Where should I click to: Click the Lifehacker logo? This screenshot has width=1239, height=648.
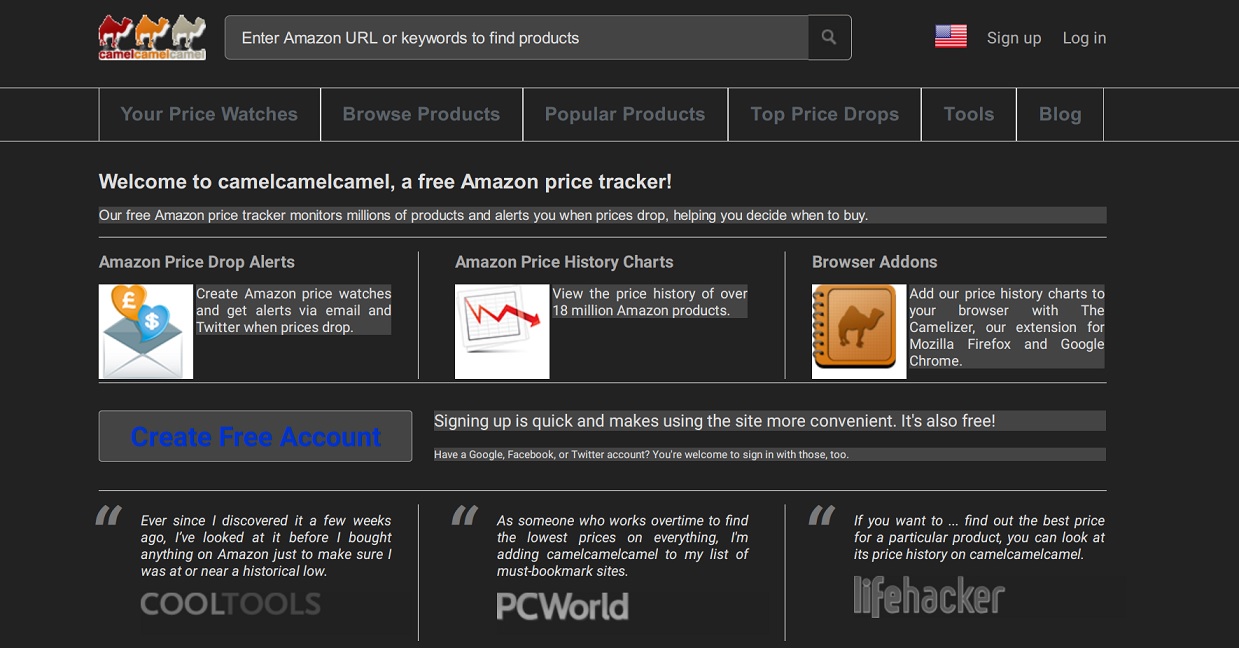pyautogui.click(x=929, y=596)
